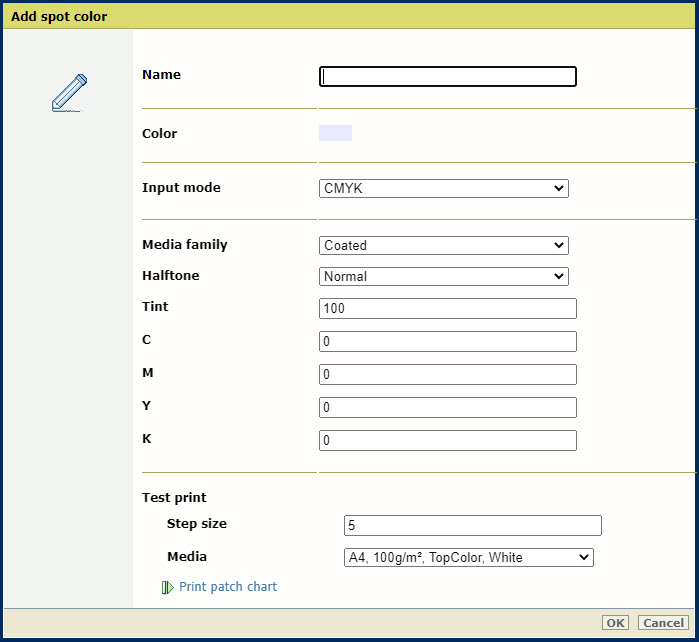Click the Test print section heading

pos(174,497)
